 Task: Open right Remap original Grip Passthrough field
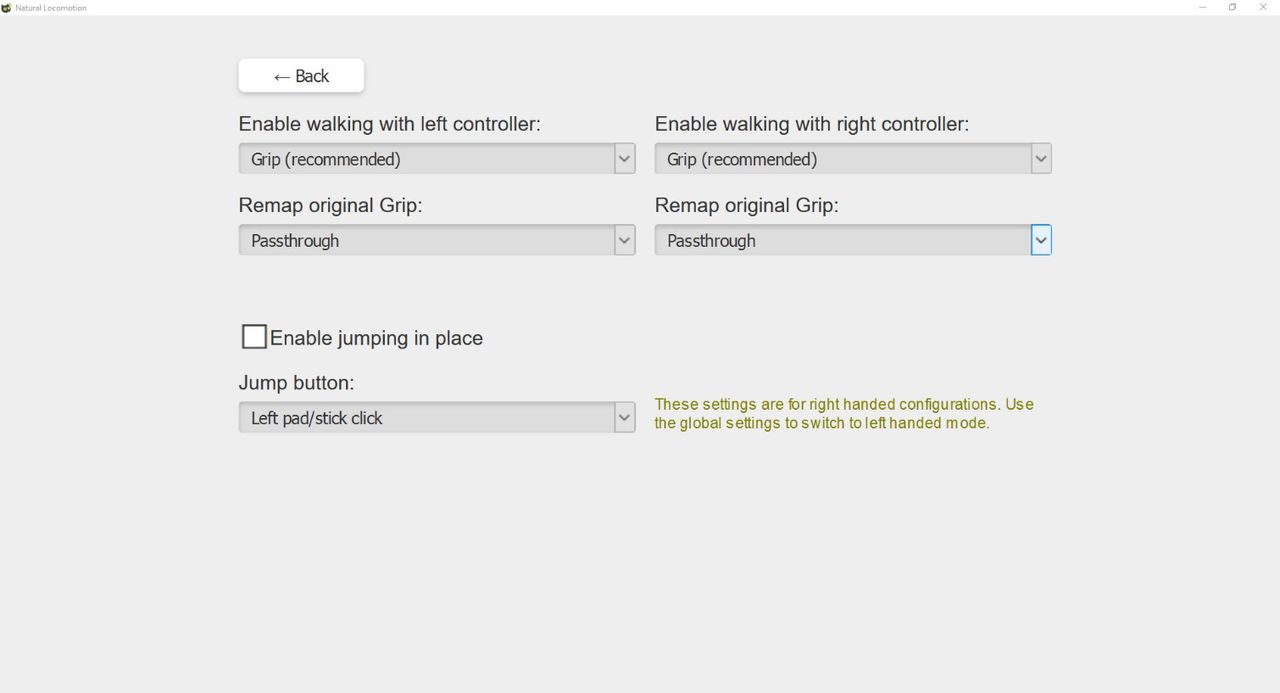(853, 240)
